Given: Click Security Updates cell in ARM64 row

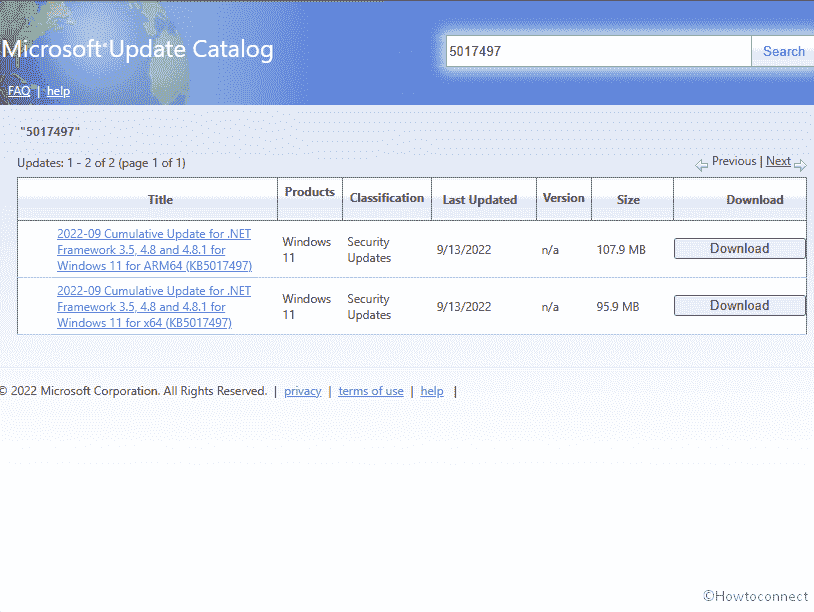Looking at the screenshot, I should point(369,250).
